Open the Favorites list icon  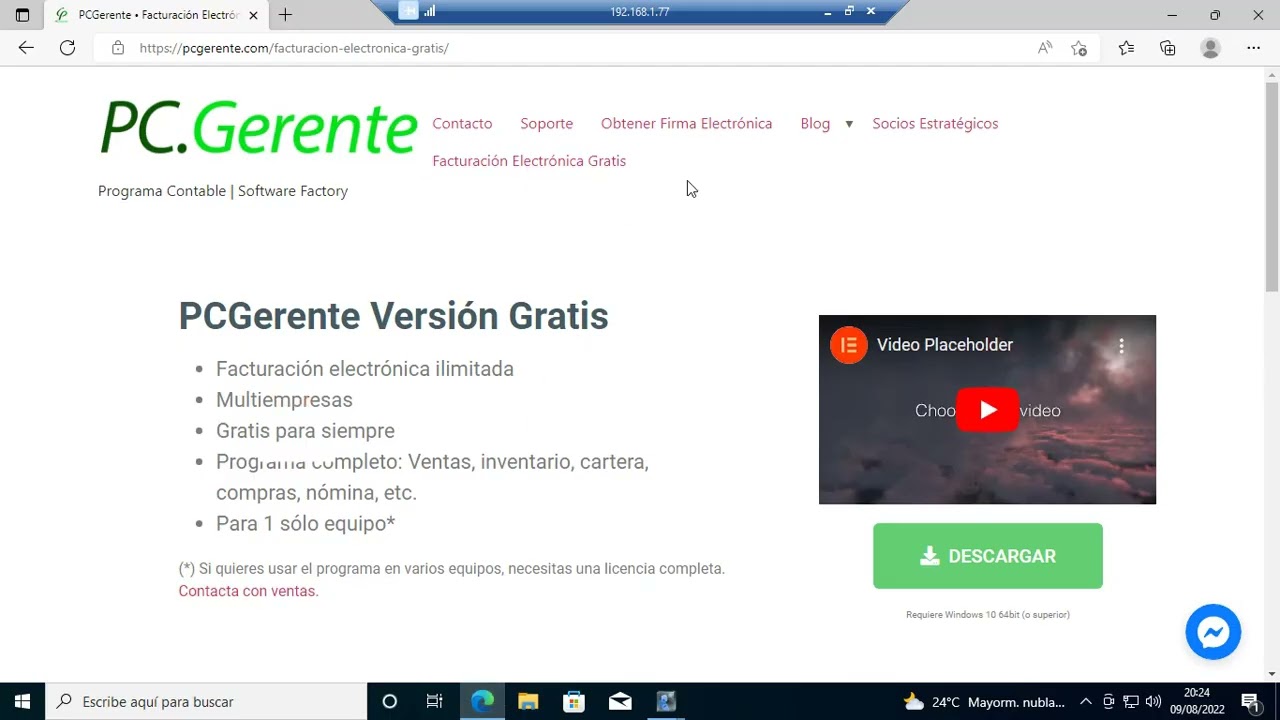click(1126, 48)
